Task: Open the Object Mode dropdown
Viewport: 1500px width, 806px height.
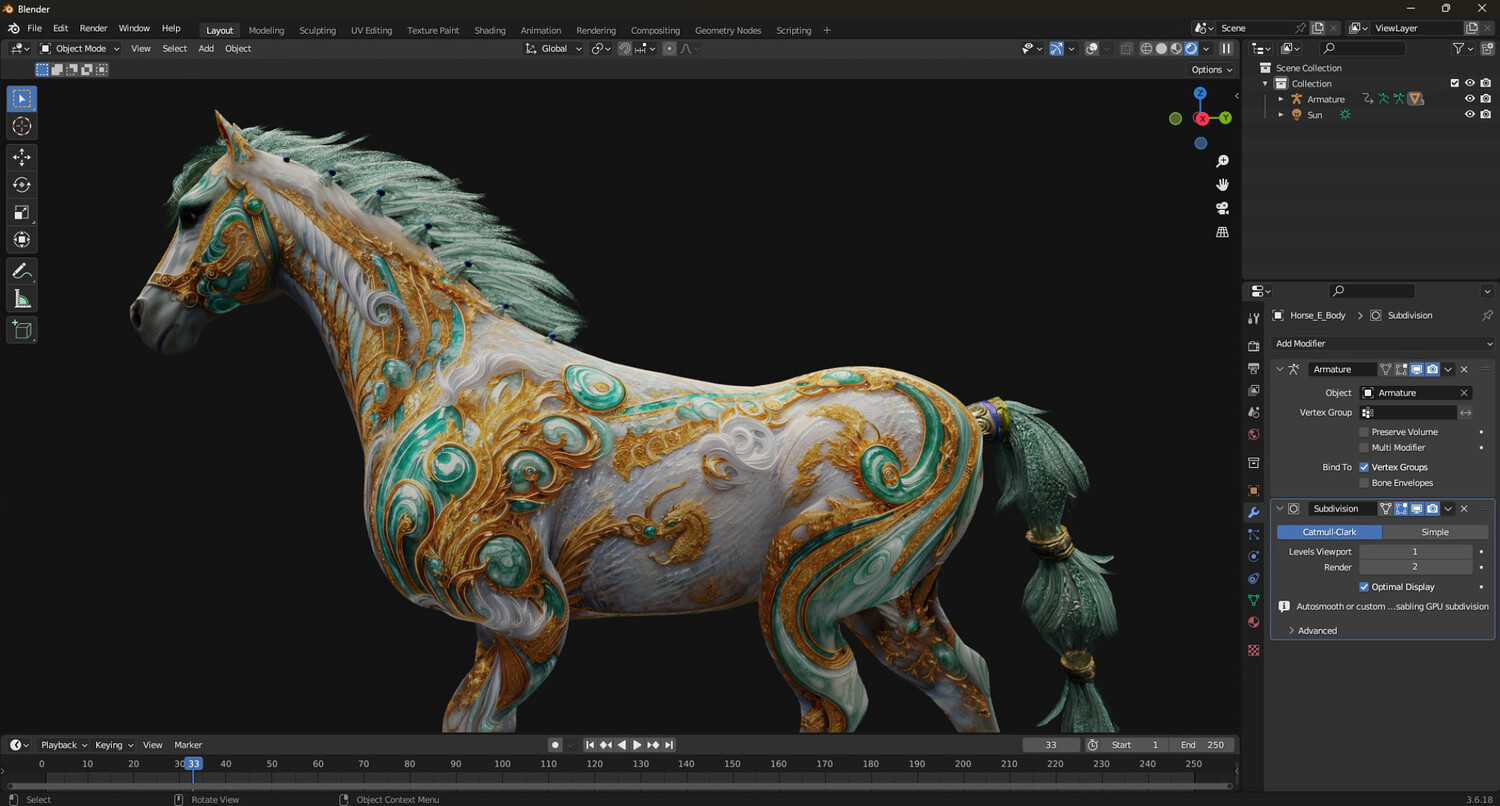Action: [x=80, y=48]
